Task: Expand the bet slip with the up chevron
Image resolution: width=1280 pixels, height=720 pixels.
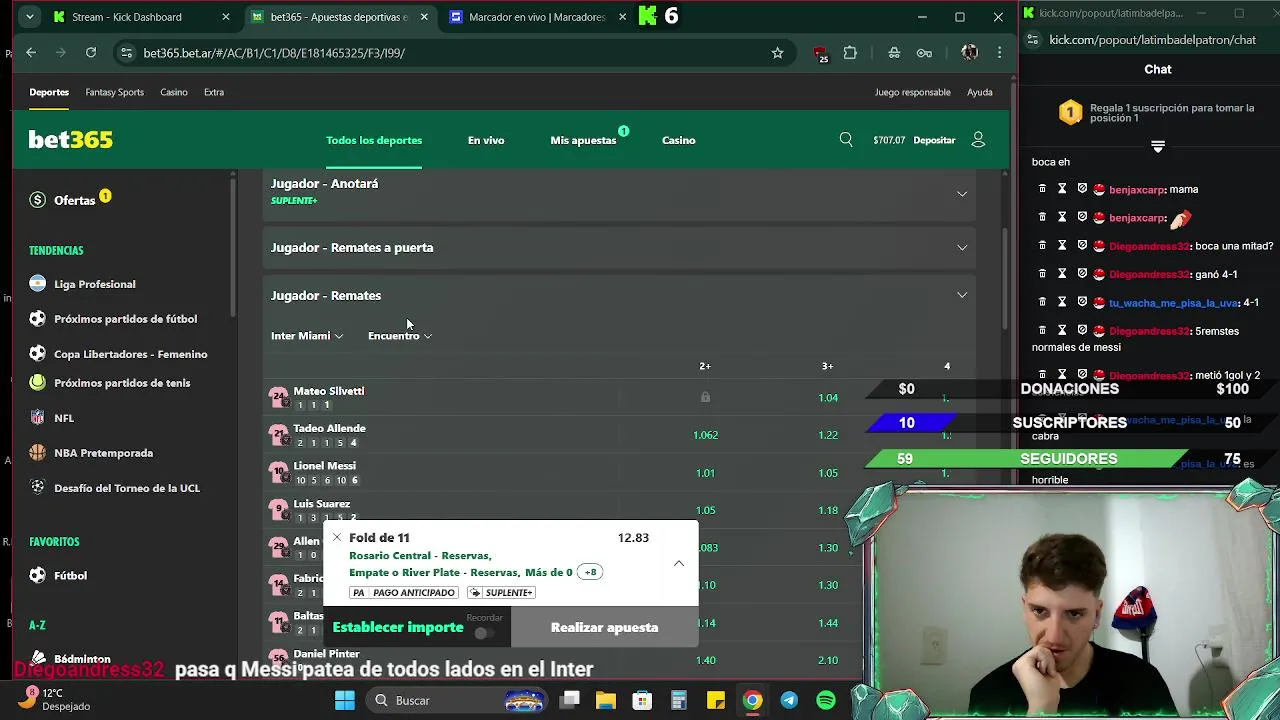Action: pos(679,563)
